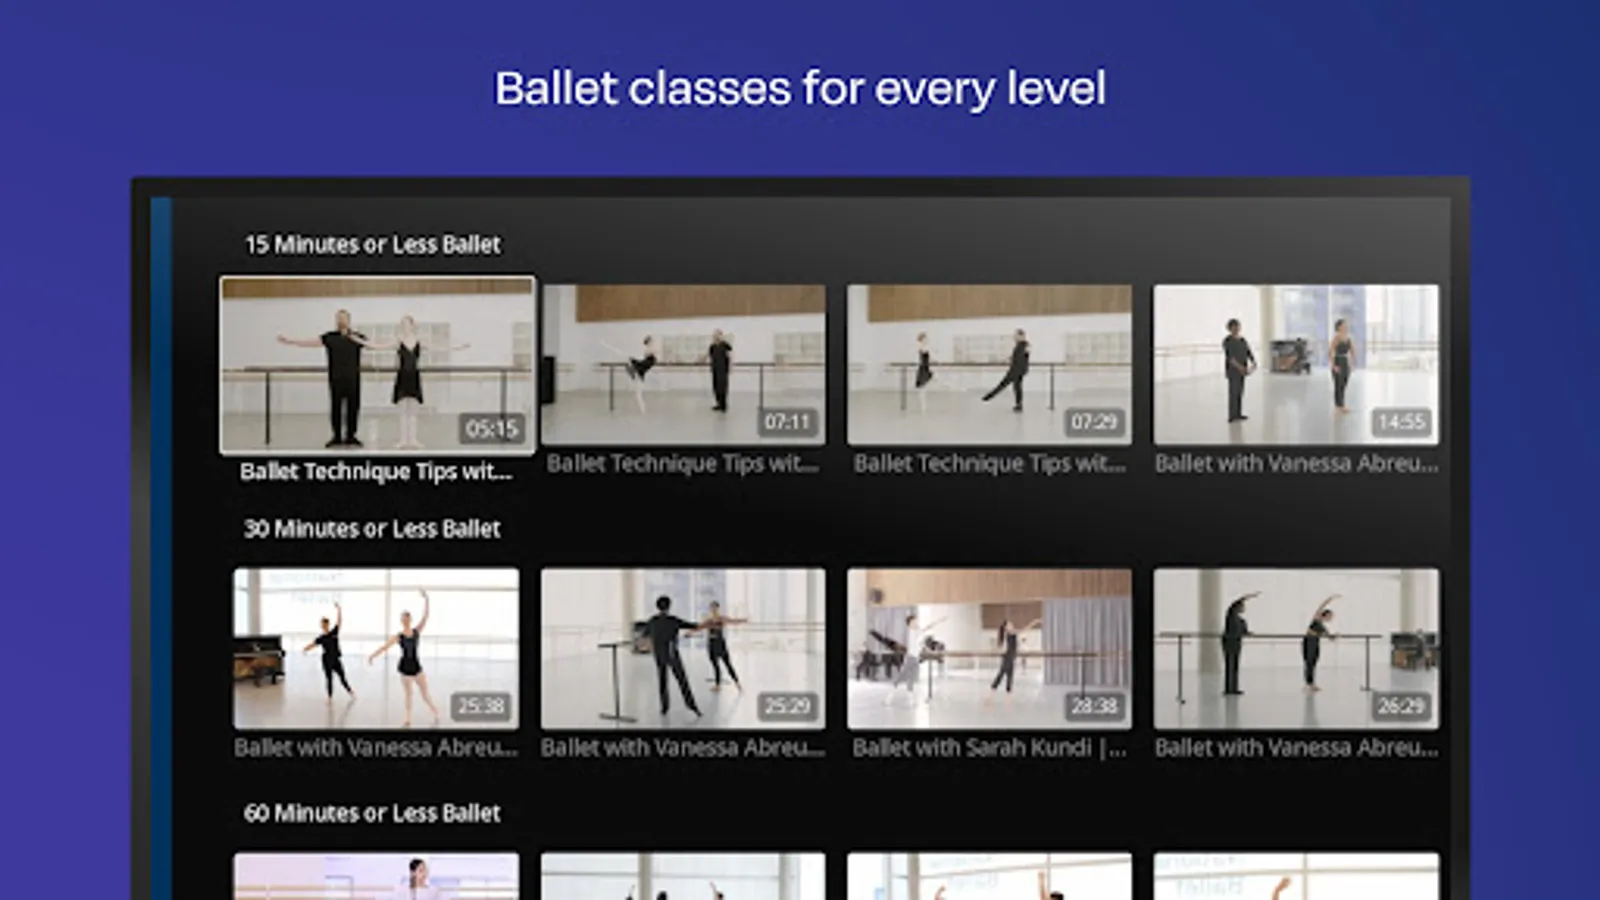Click the 07:29 duration badge

(x=1094, y=422)
